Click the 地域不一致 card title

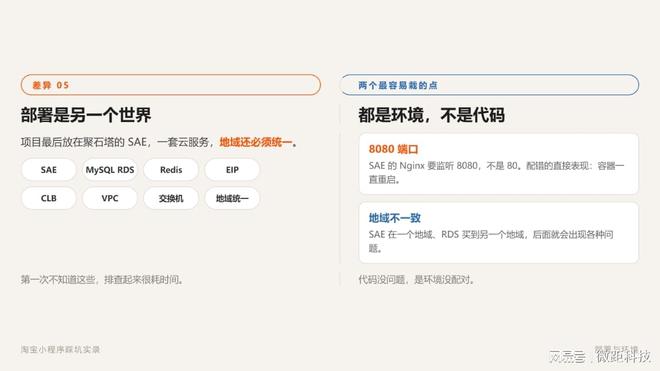(x=394, y=218)
